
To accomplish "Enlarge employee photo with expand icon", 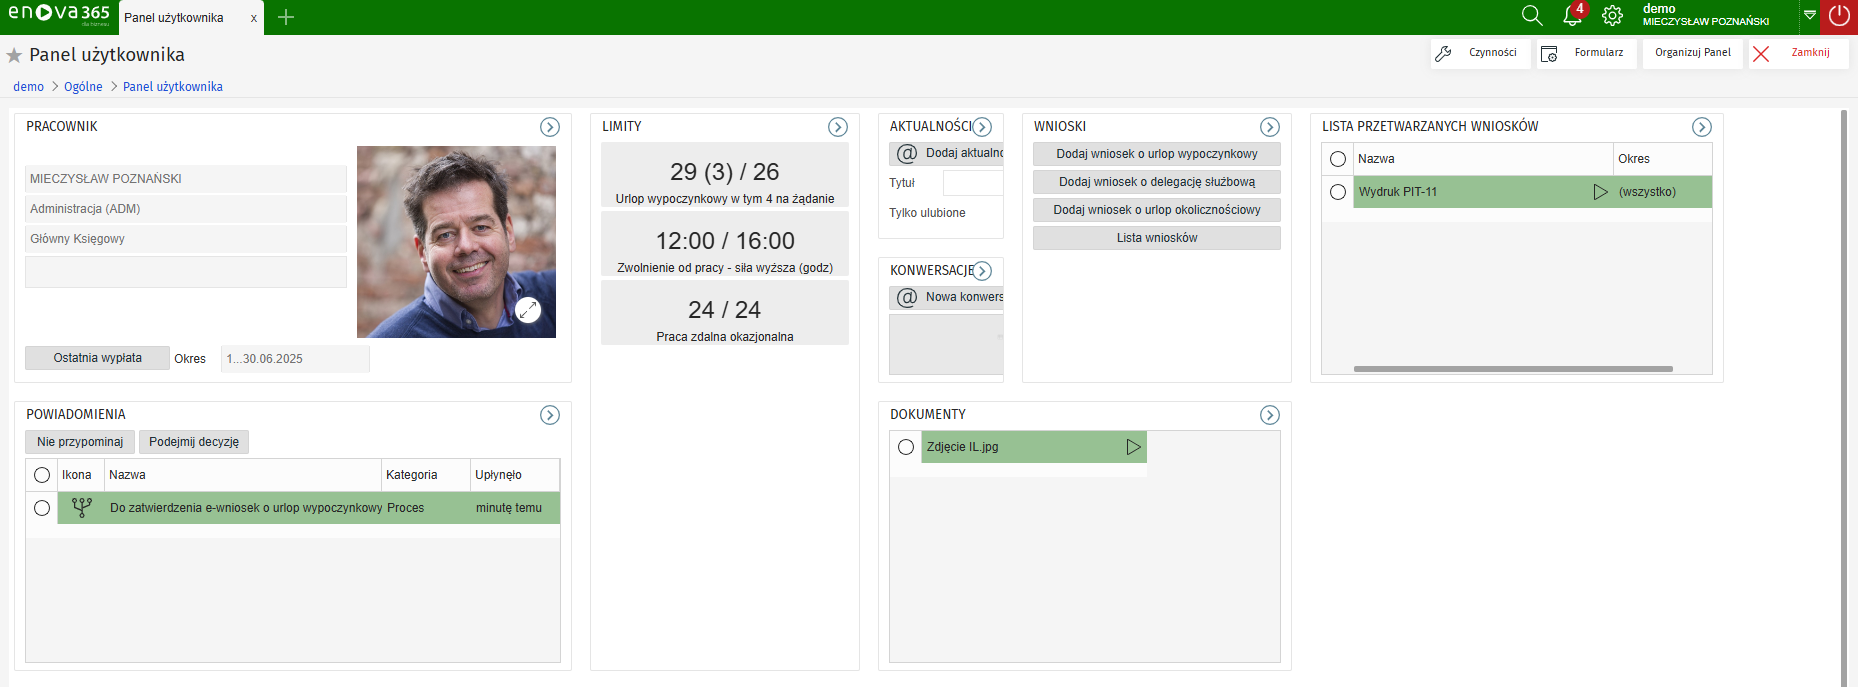I will 528,310.
